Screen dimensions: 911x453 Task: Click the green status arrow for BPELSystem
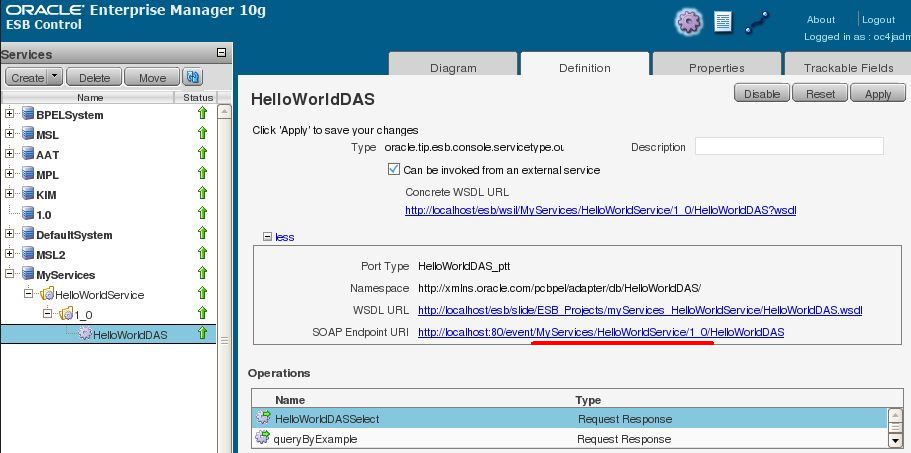click(202, 113)
